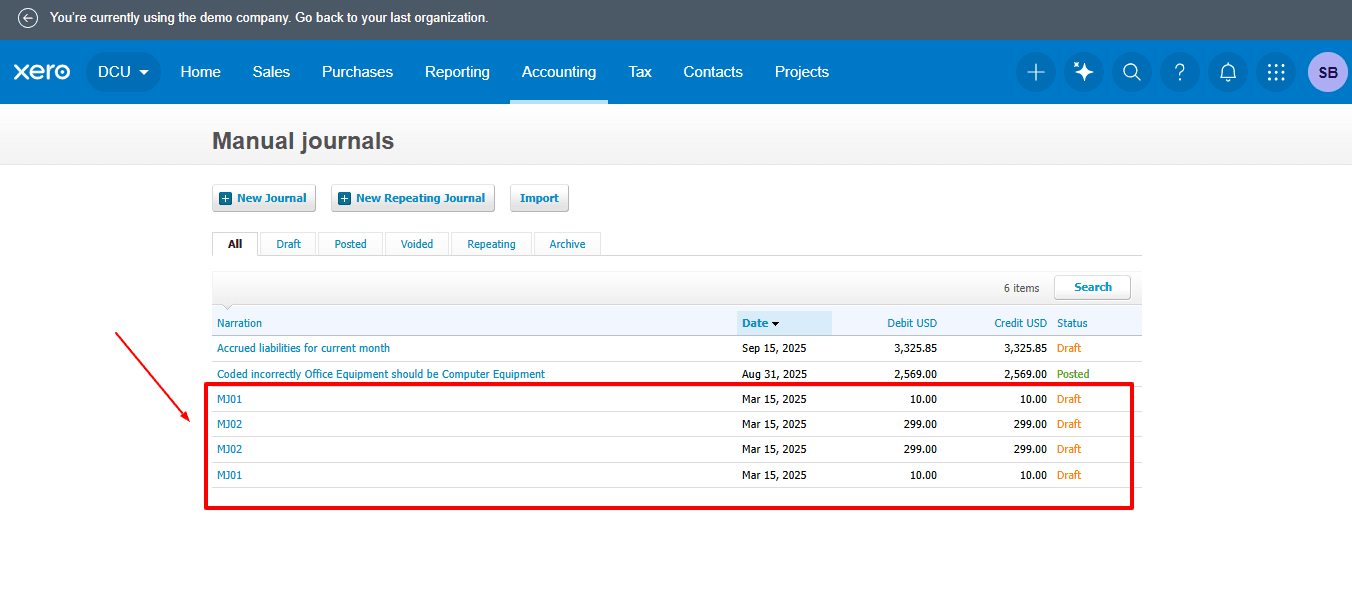1352x593 pixels.
Task: Click the New Journal button
Action: [263, 198]
